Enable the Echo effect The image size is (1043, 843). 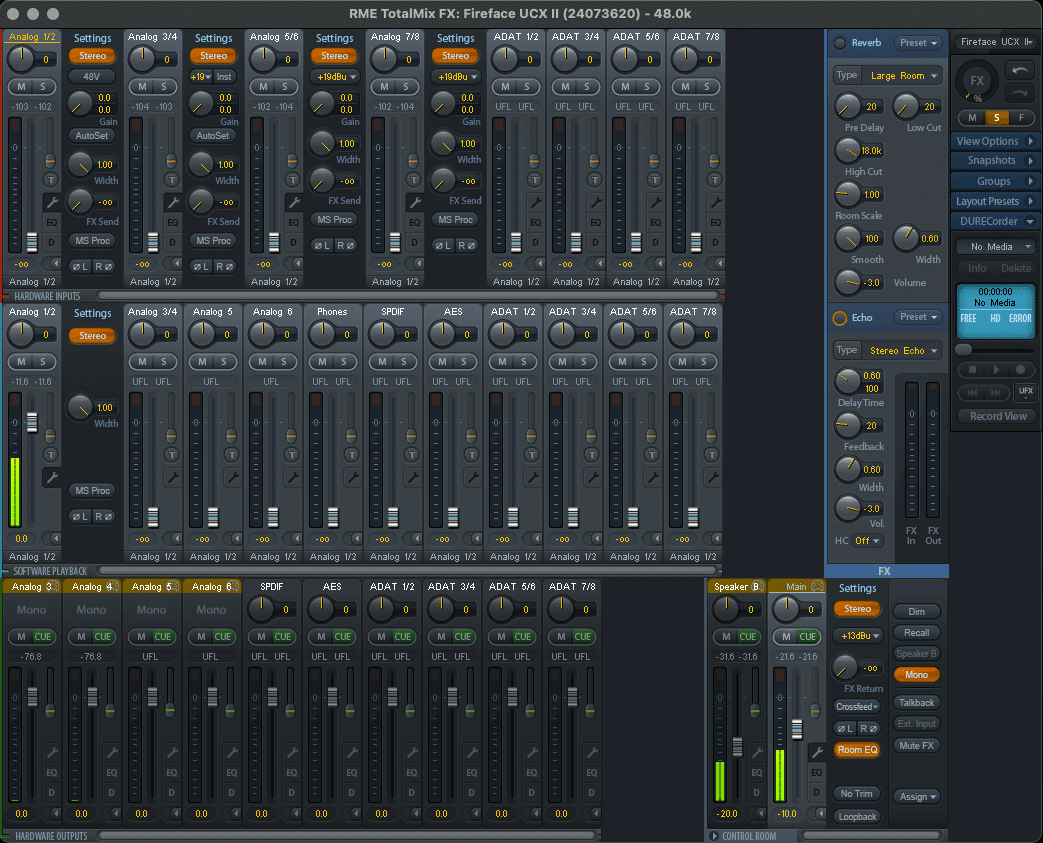[x=840, y=318]
